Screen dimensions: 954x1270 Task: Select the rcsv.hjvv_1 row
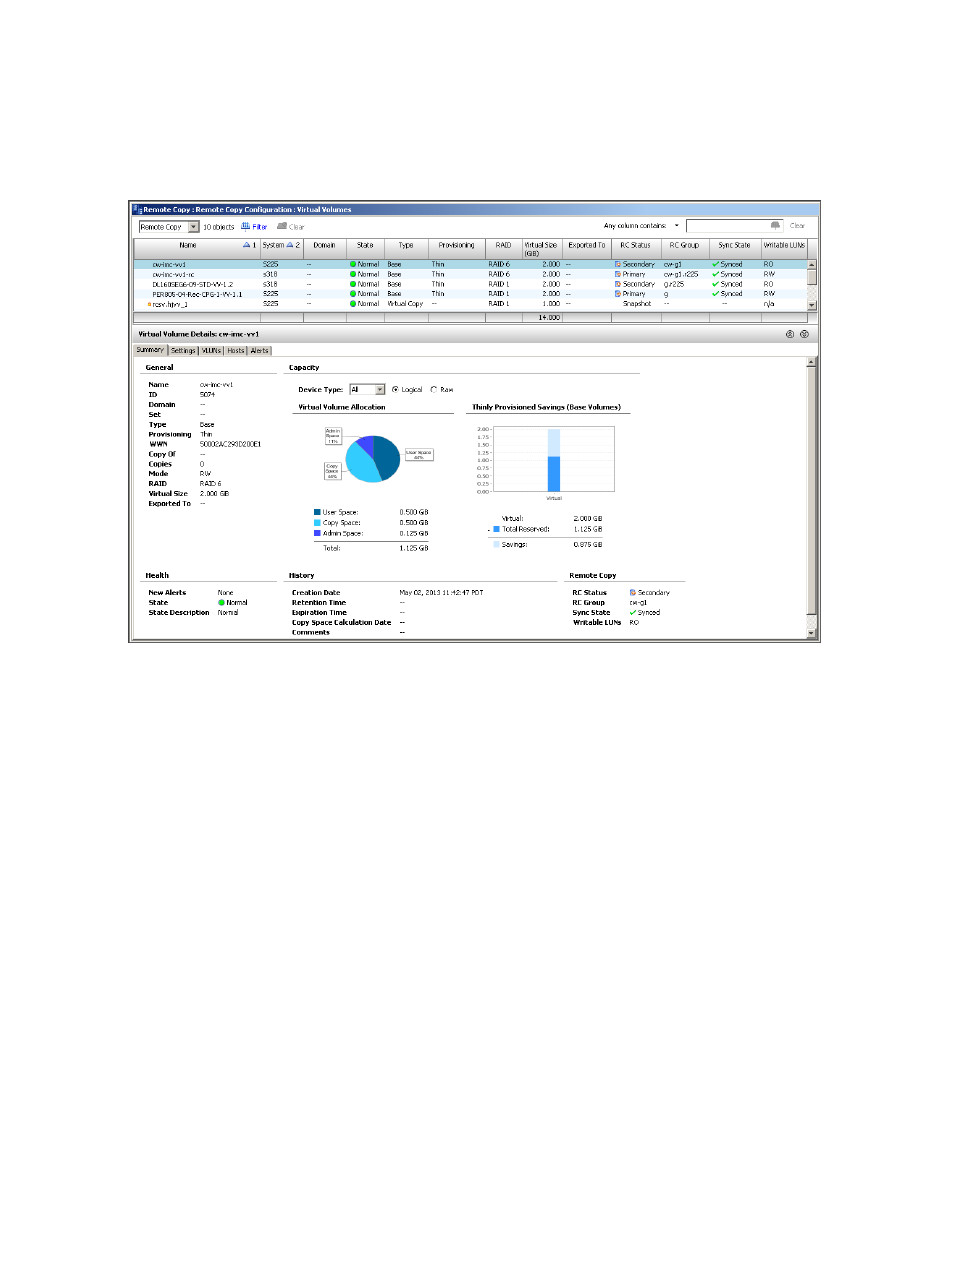(470, 304)
